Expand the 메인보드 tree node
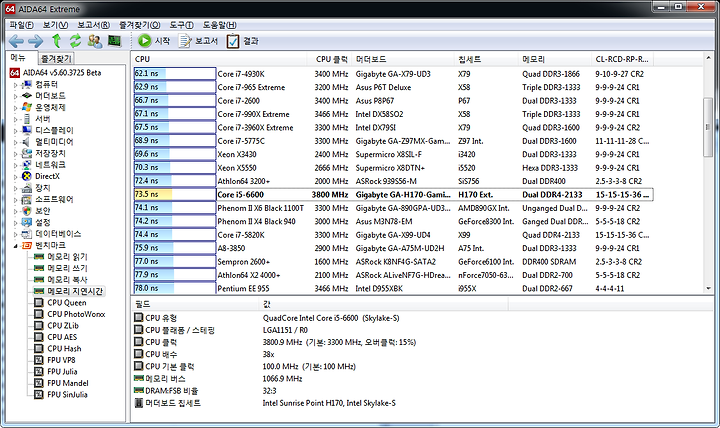 pyautogui.click(x=15, y=96)
